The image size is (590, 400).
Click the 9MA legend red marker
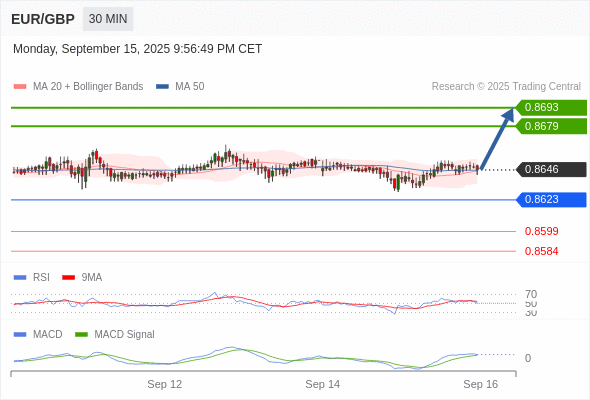coord(68,278)
